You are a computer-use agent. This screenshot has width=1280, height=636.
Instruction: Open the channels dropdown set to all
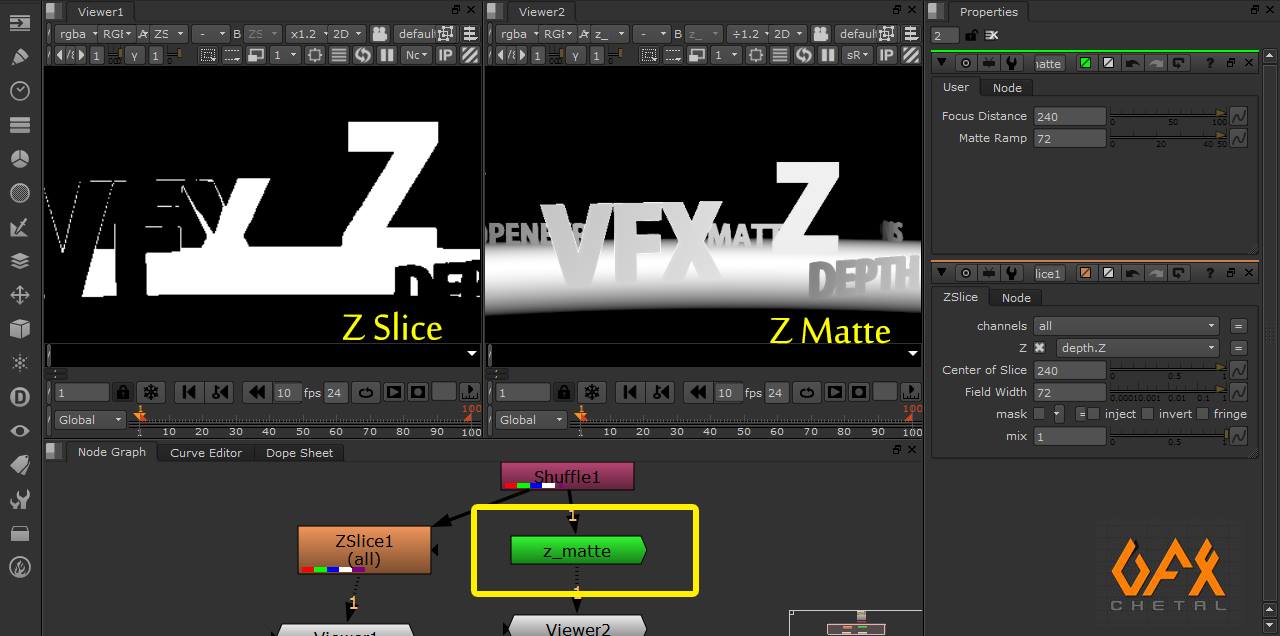pos(1126,326)
